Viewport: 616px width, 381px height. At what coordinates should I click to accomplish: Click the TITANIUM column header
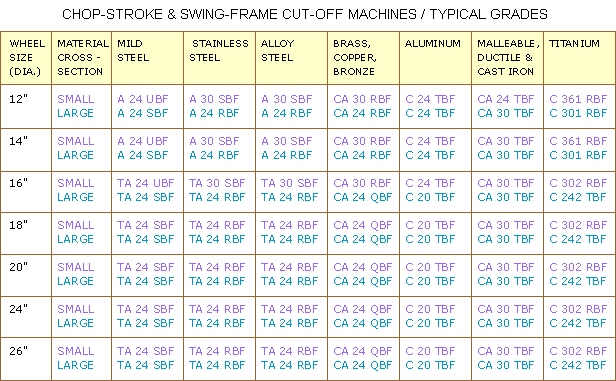tap(579, 58)
